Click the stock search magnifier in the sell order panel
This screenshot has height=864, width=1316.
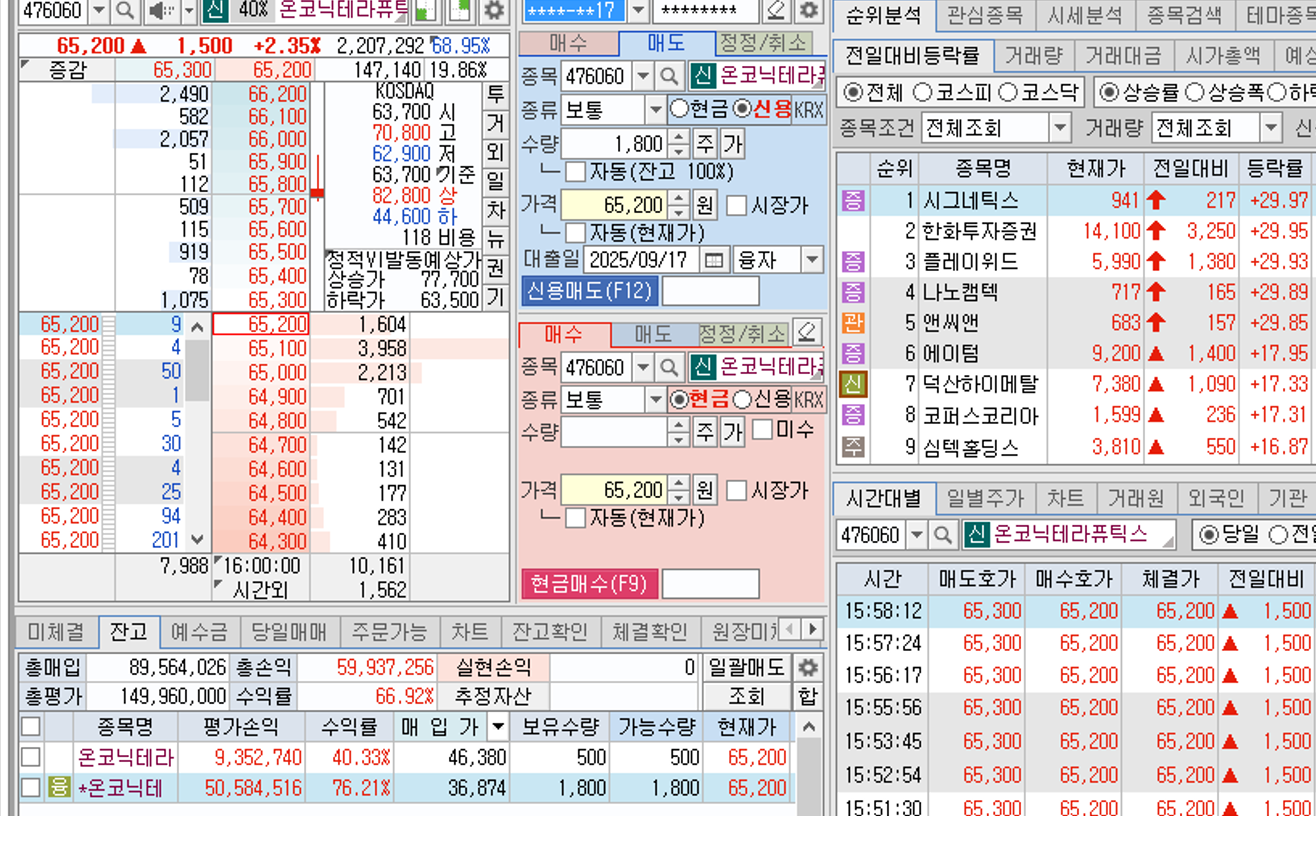[669, 77]
